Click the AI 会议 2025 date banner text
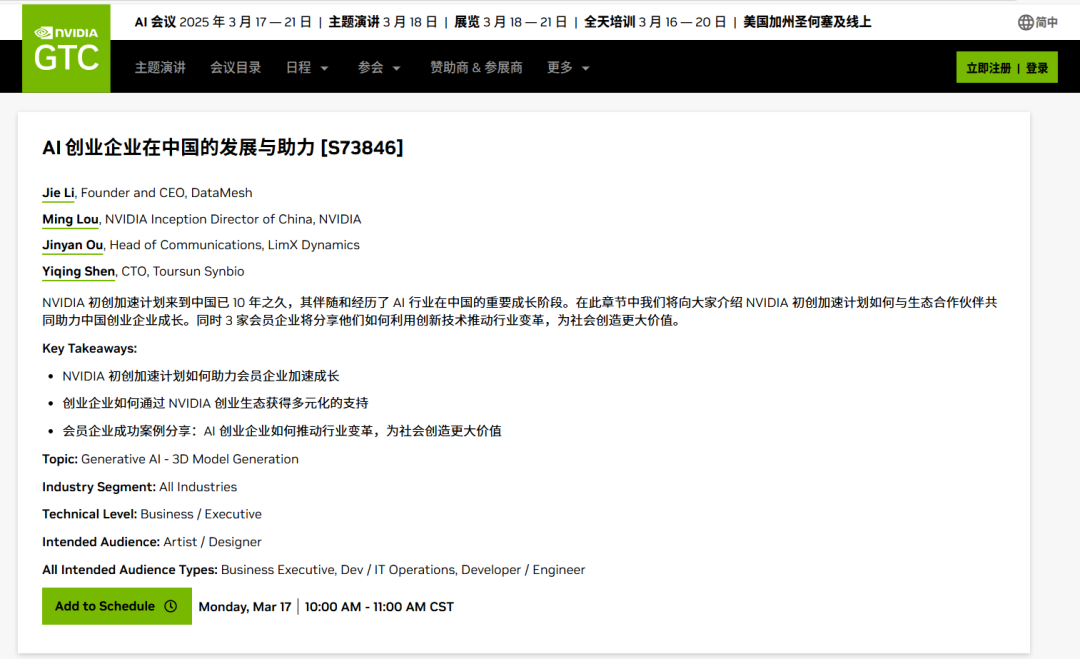The height and width of the screenshot is (659, 1080). [223, 22]
